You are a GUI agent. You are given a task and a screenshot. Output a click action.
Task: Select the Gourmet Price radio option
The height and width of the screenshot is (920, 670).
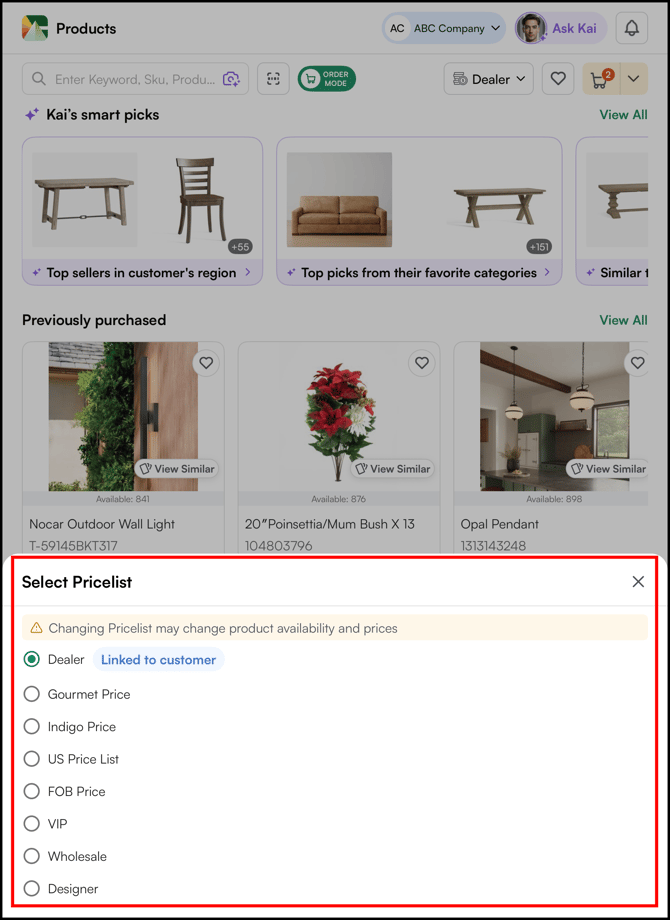[x=32, y=694]
